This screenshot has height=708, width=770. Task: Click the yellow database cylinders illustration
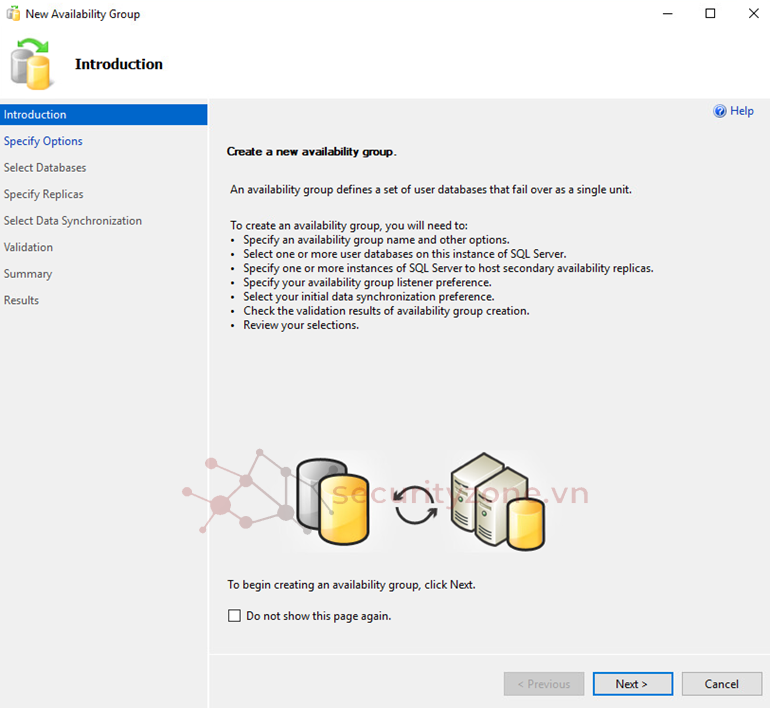tap(327, 504)
